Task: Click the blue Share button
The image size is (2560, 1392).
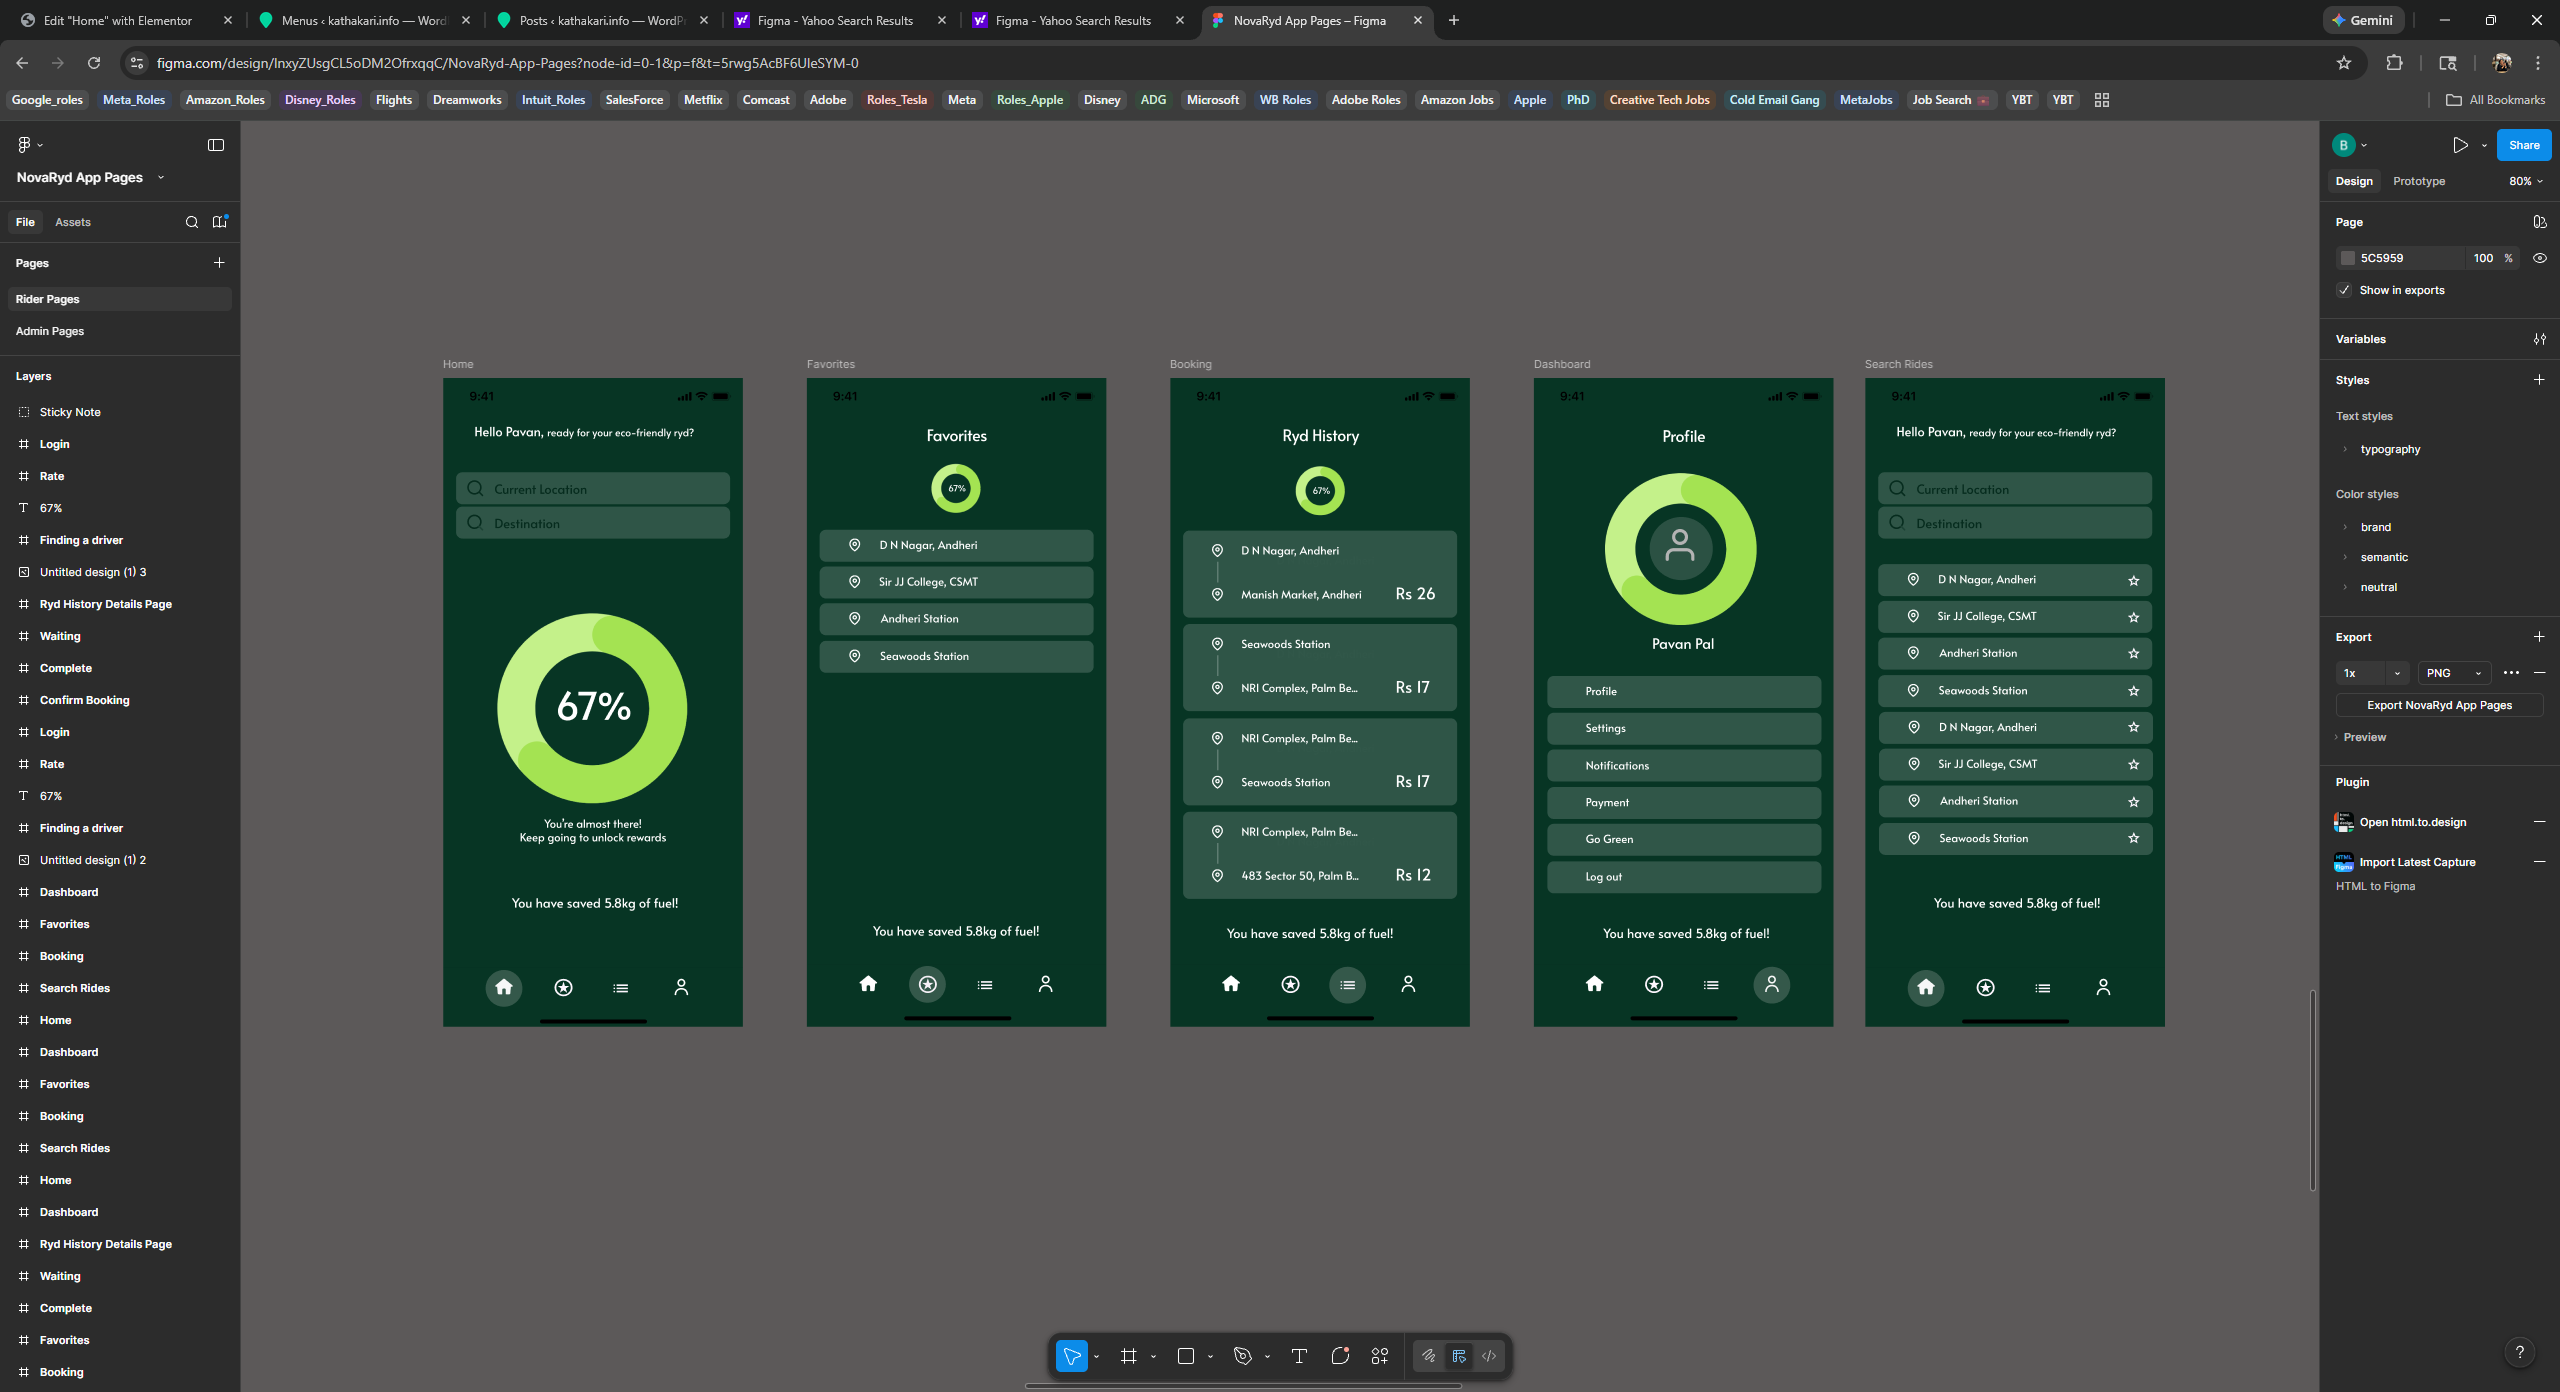Action: 2523,145
